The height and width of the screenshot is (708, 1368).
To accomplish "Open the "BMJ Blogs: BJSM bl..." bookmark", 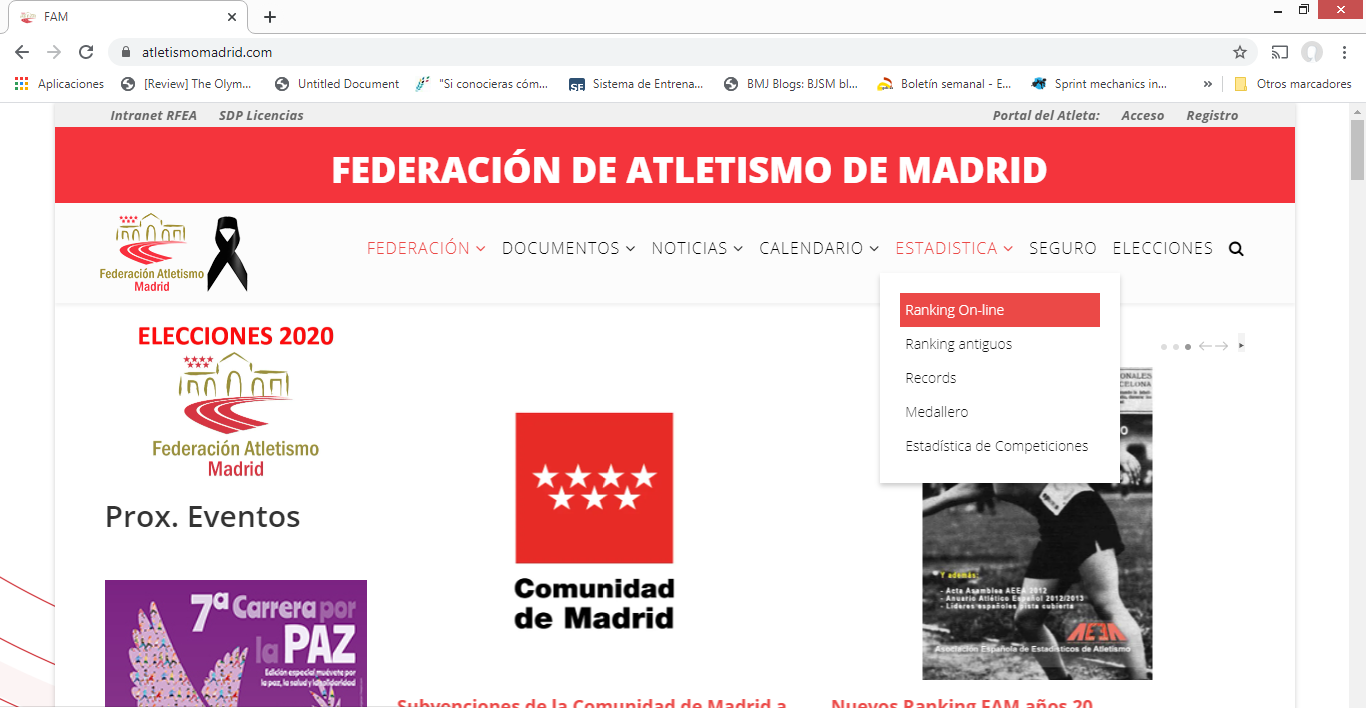I will (x=791, y=84).
